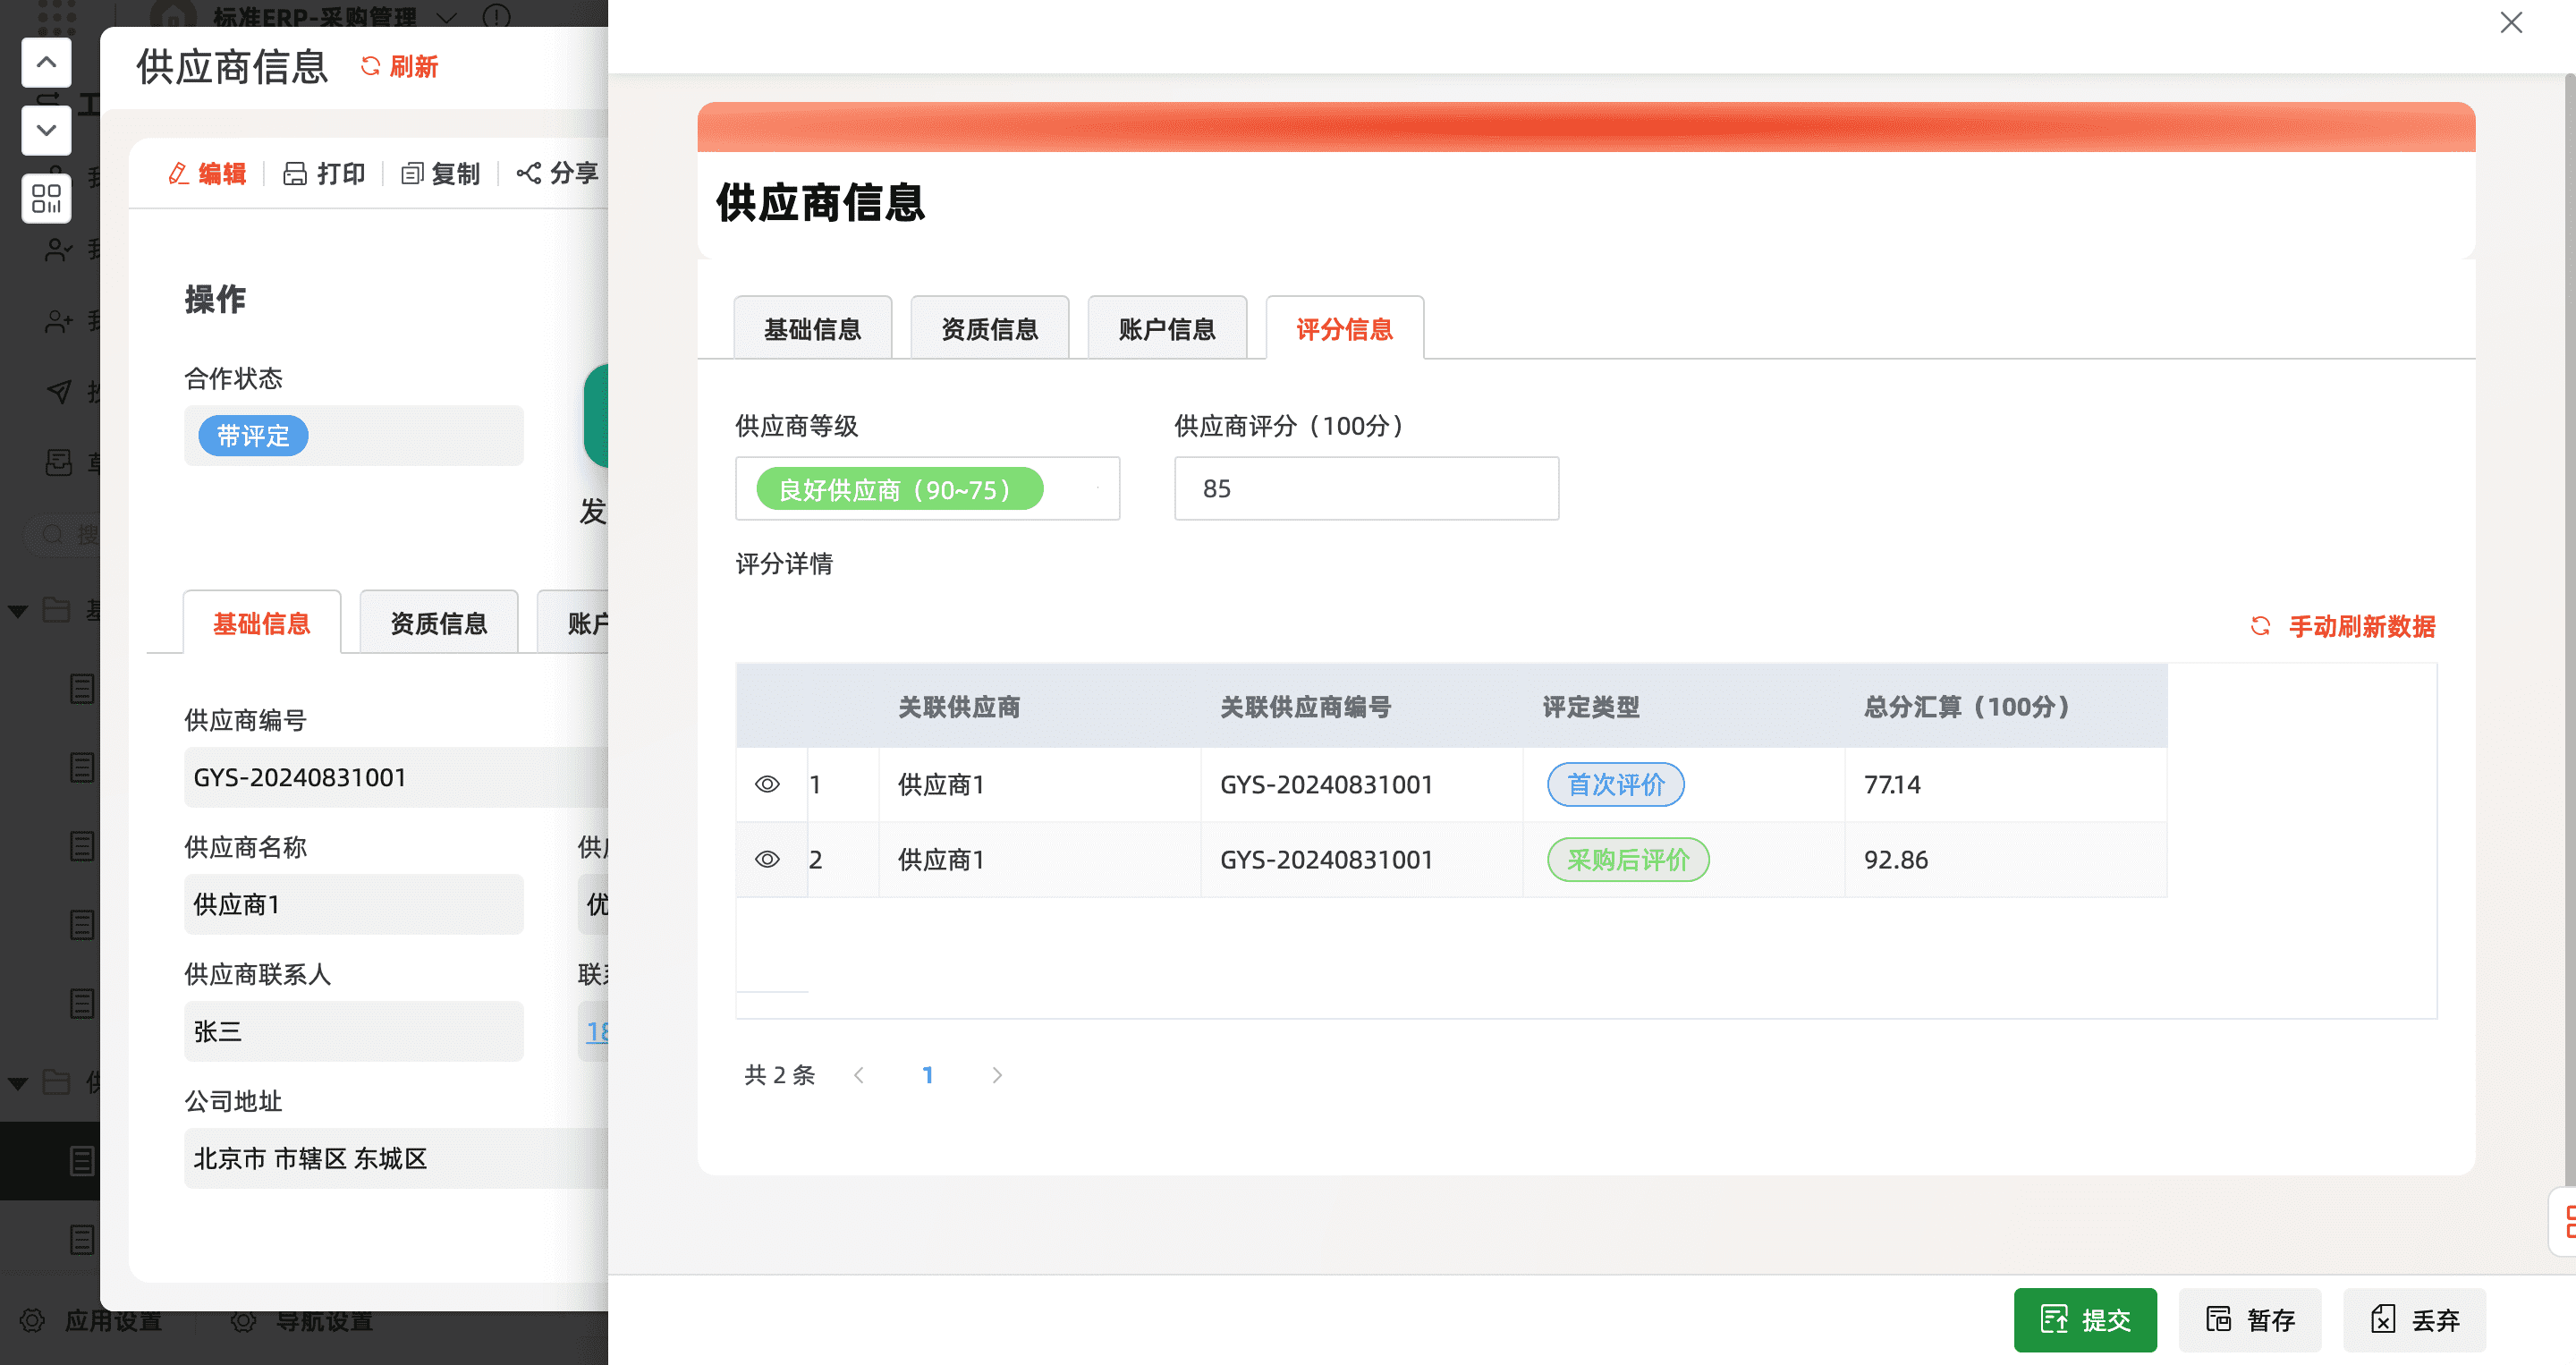
Task: Click the refresh icon beside 供应商信息
Action: click(x=370, y=66)
